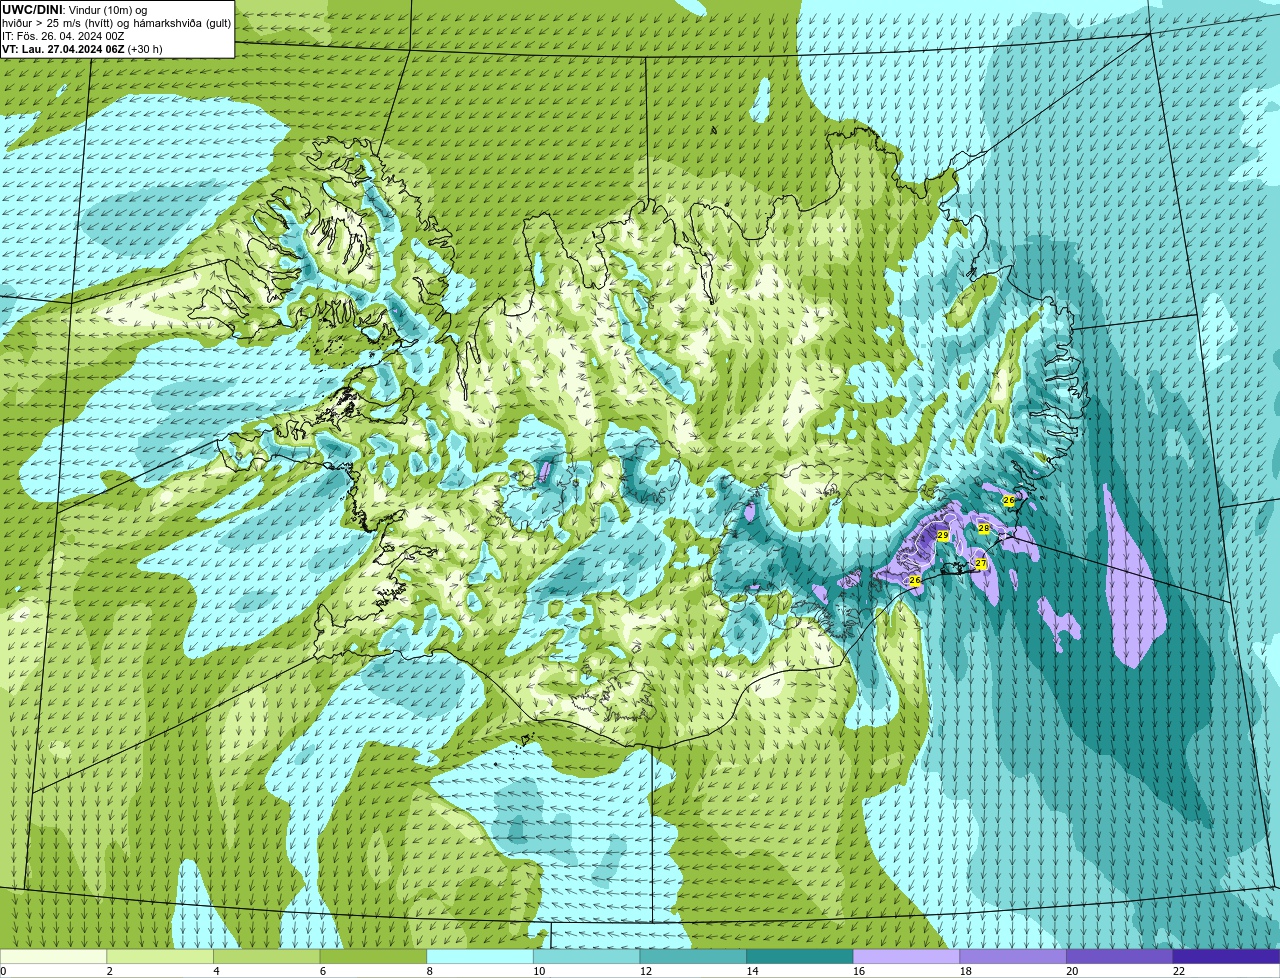The image size is (1280, 978).
Task: Click the 20–22 m/s violet legend swatch
Action: coord(1120,956)
